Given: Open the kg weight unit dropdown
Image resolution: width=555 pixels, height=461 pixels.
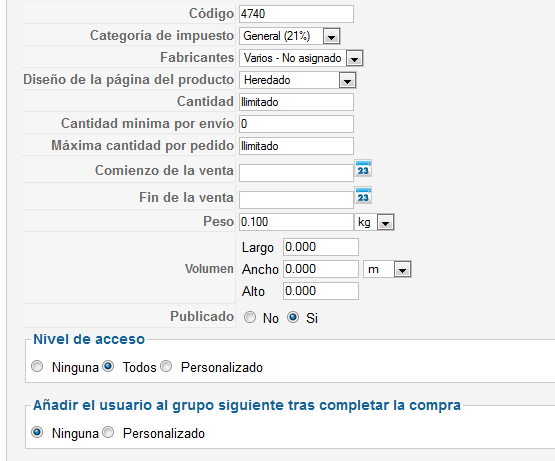Looking at the screenshot, I should (374, 222).
